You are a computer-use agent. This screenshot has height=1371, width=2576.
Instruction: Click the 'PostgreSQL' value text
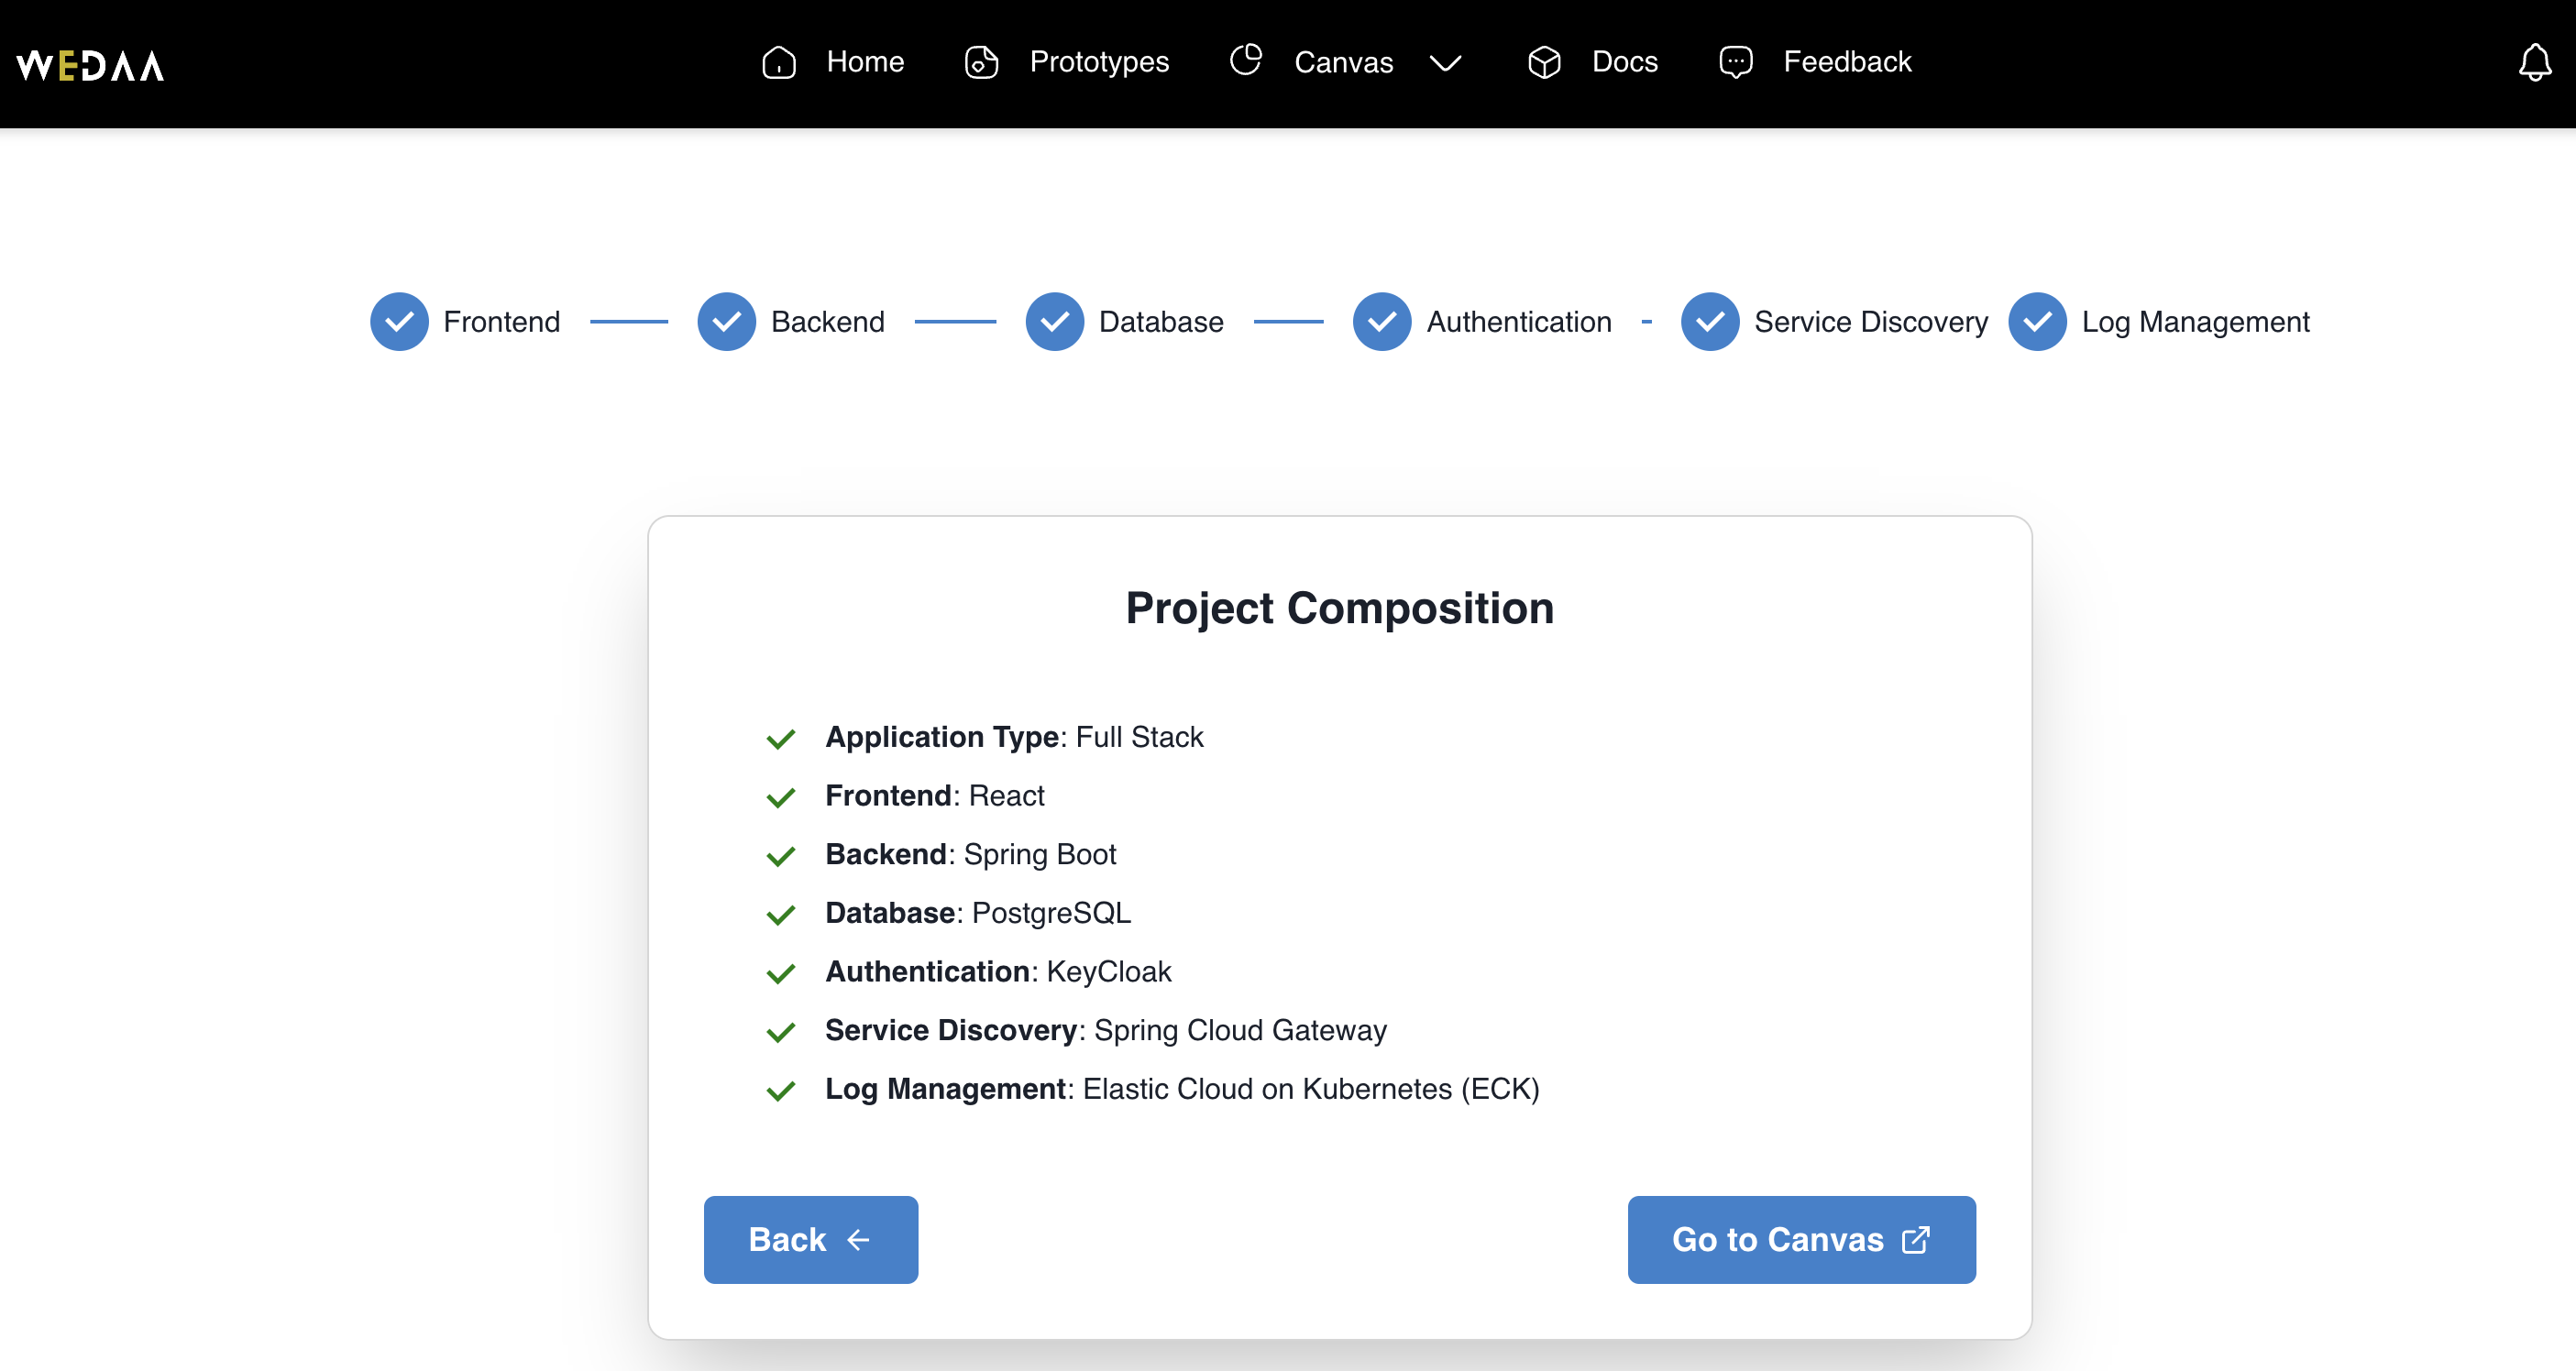[1052, 913]
